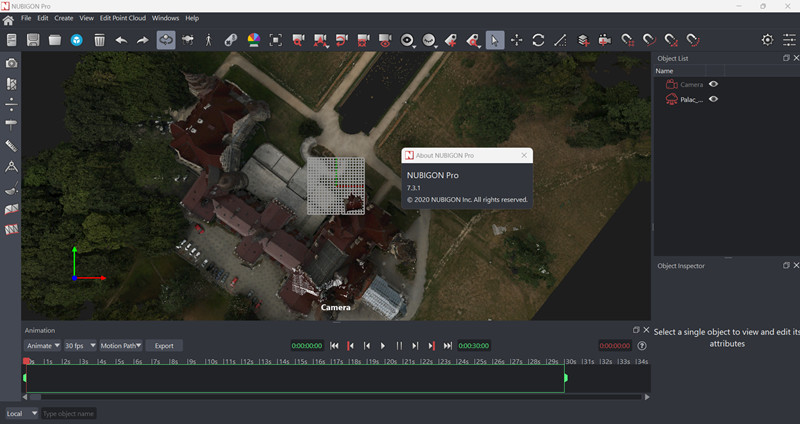Click the tag with red plus icon
The height and width of the screenshot is (424, 800).
tap(451, 40)
